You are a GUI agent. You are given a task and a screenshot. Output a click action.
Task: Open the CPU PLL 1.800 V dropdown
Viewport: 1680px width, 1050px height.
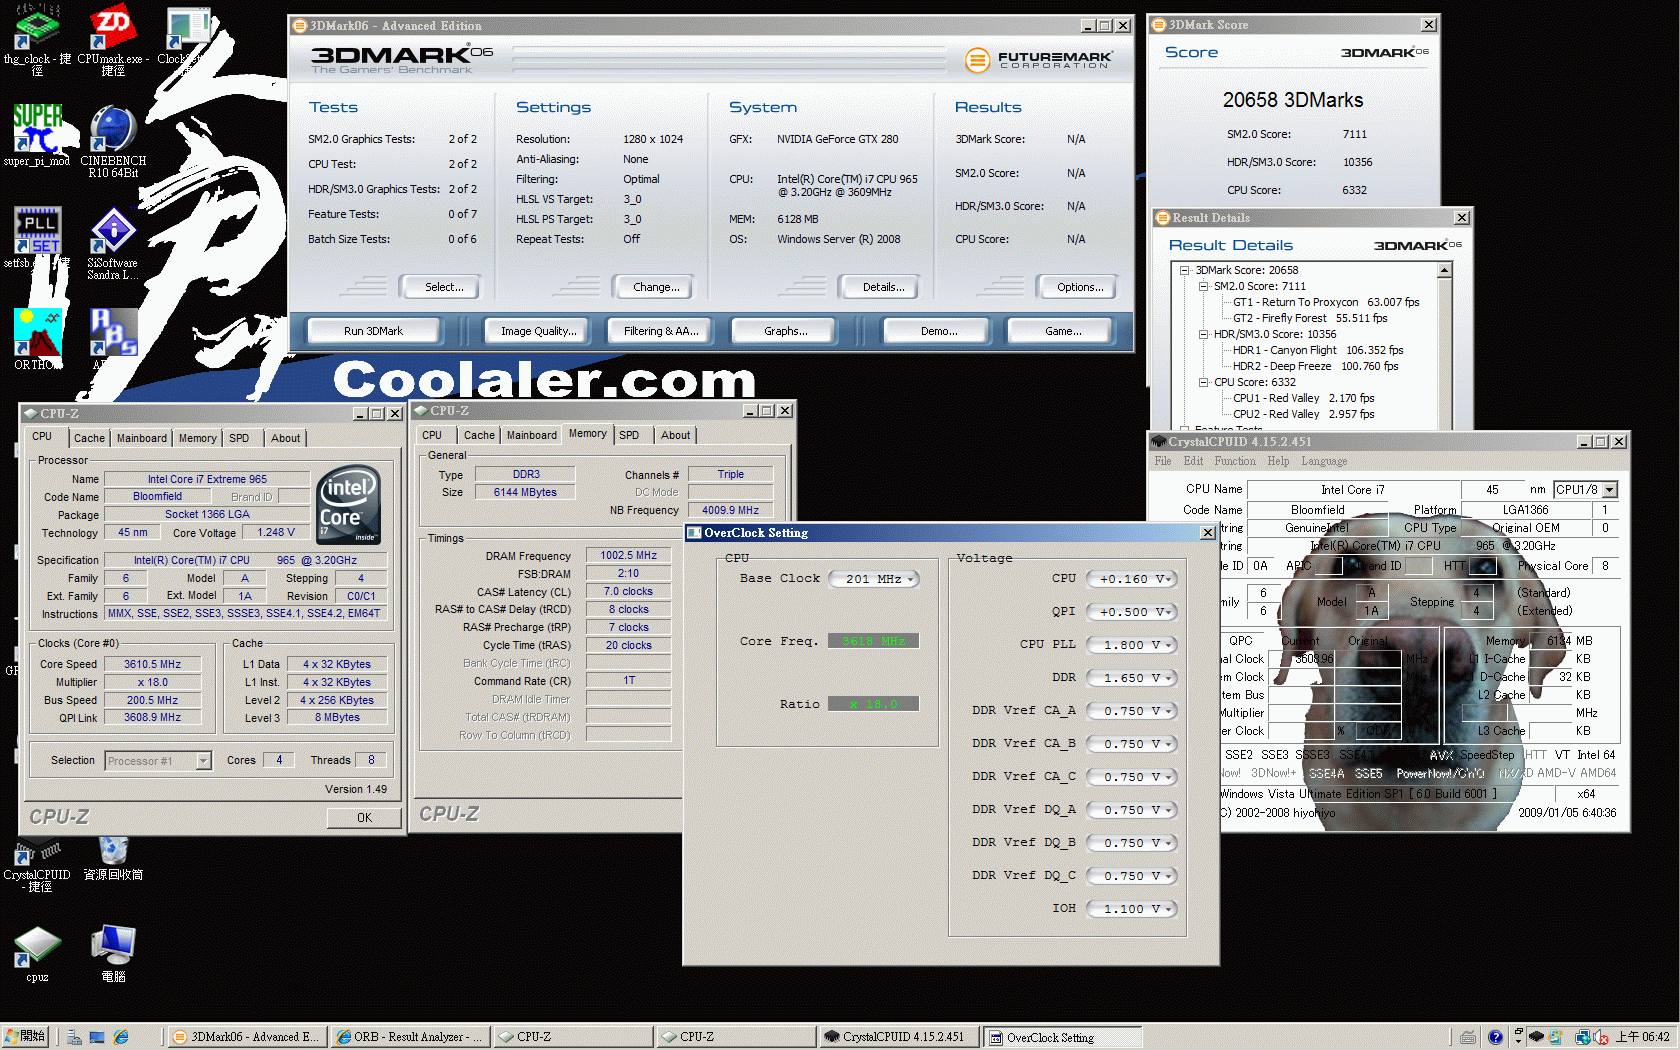[1131, 645]
